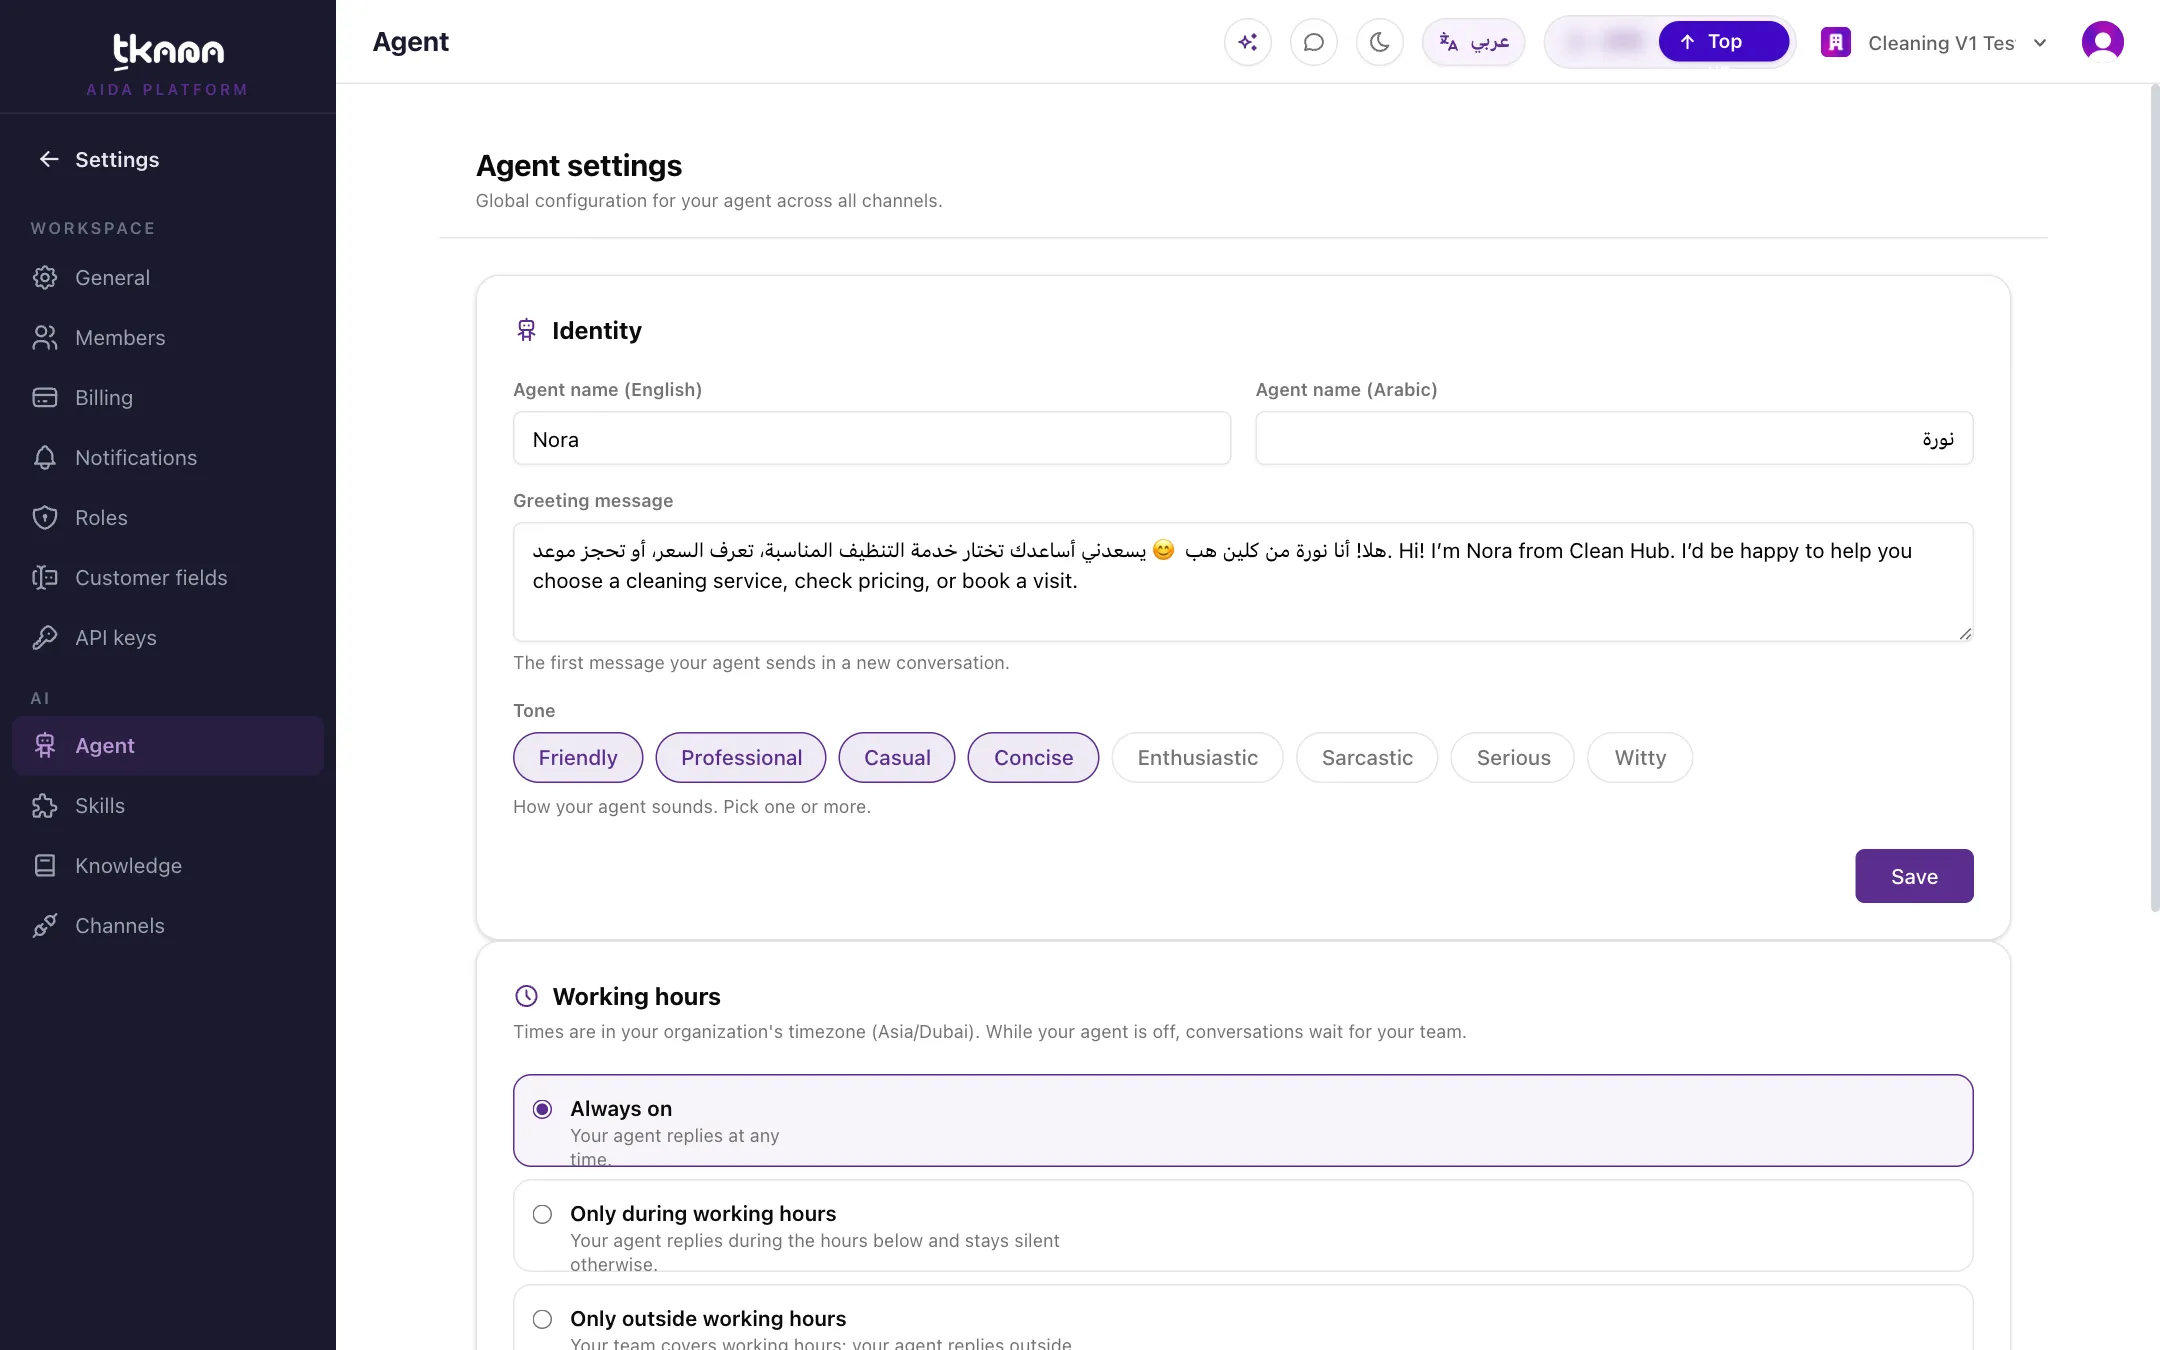2160x1350 pixels.
Task: Select the Serious tone chip
Action: pos(1513,758)
